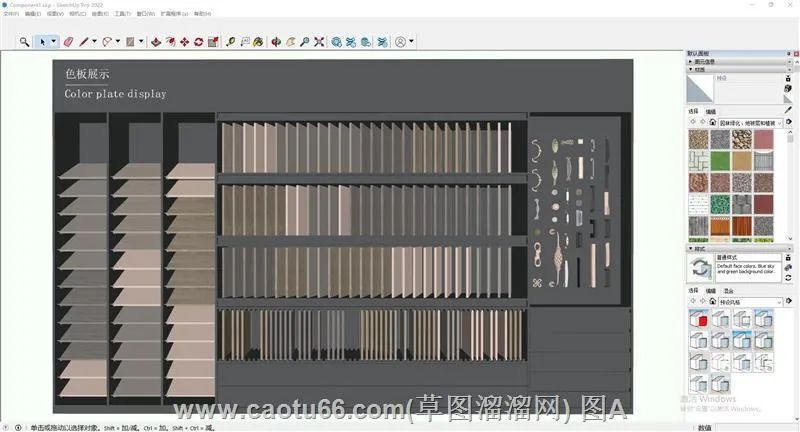This screenshot has height=432, width=800.
Task: Click the Zoom Extents tool
Action: 319,42
